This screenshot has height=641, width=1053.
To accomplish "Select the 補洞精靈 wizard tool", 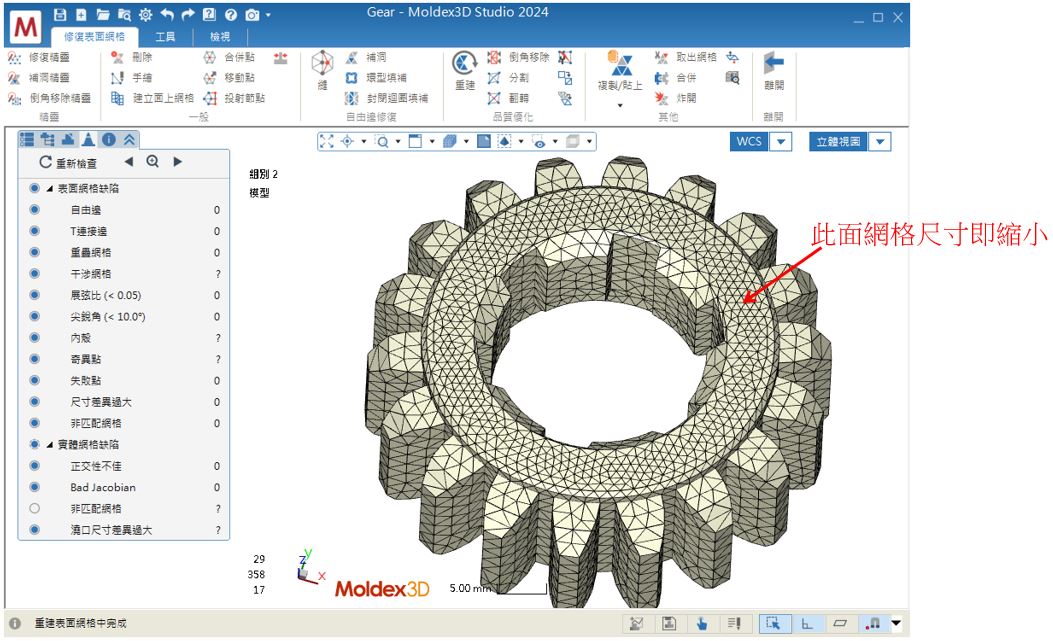I will tap(39, 77).
